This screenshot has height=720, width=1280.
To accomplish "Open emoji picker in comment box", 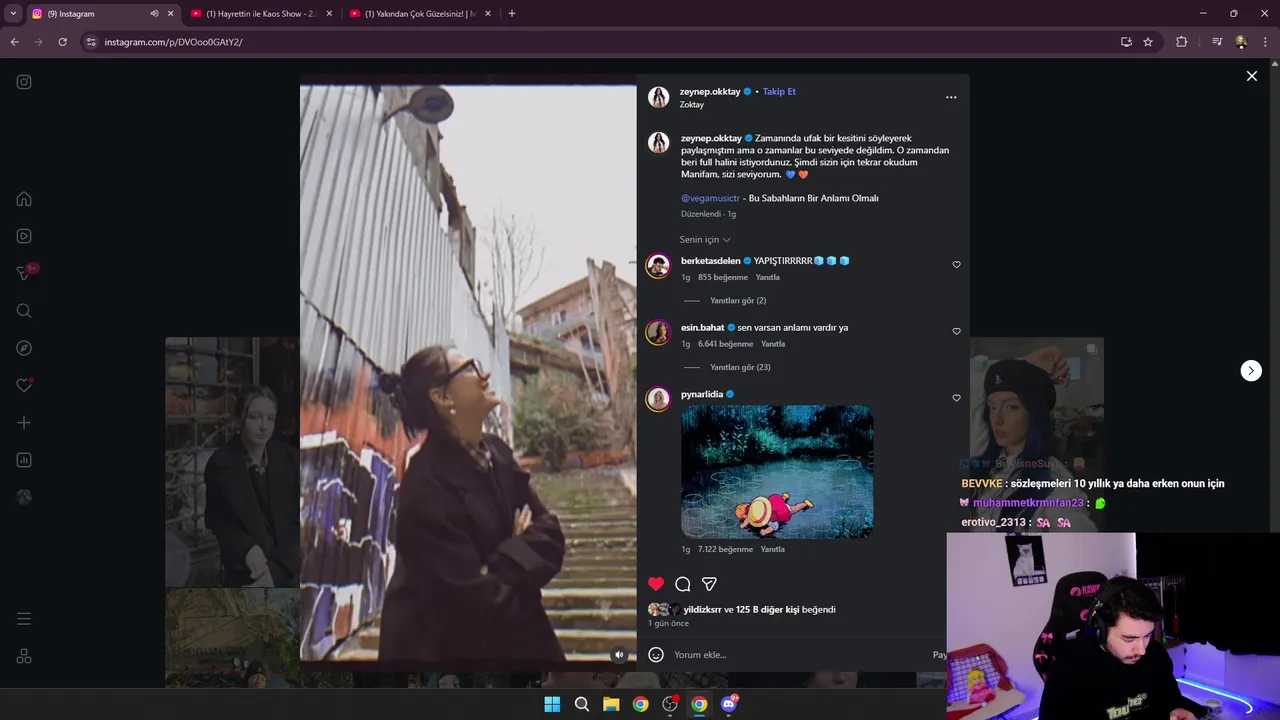I will (656, 655).
